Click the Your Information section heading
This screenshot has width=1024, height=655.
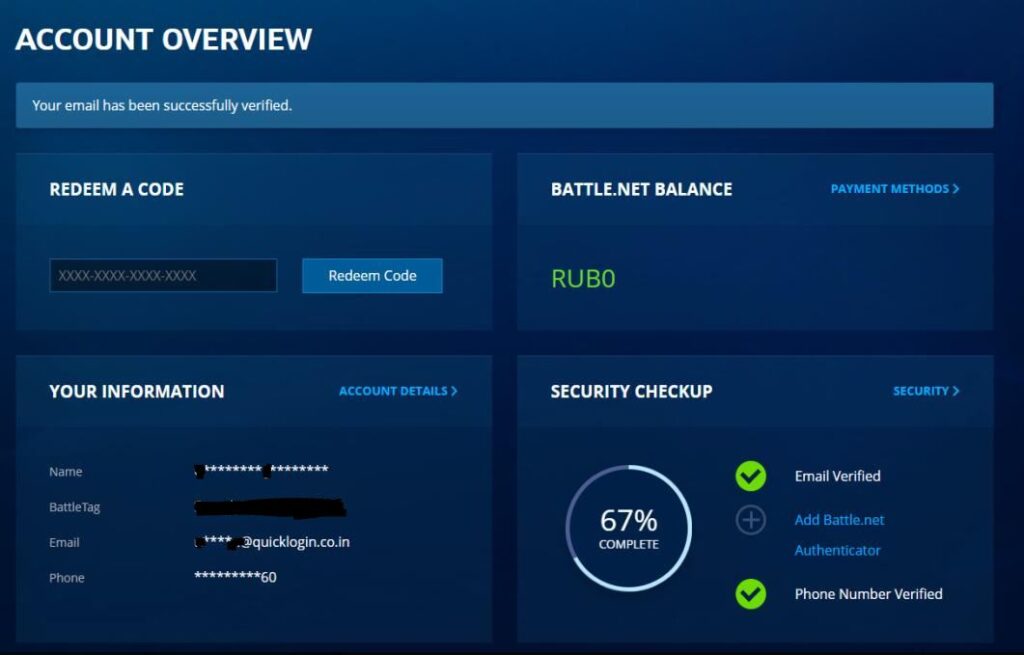136,392
